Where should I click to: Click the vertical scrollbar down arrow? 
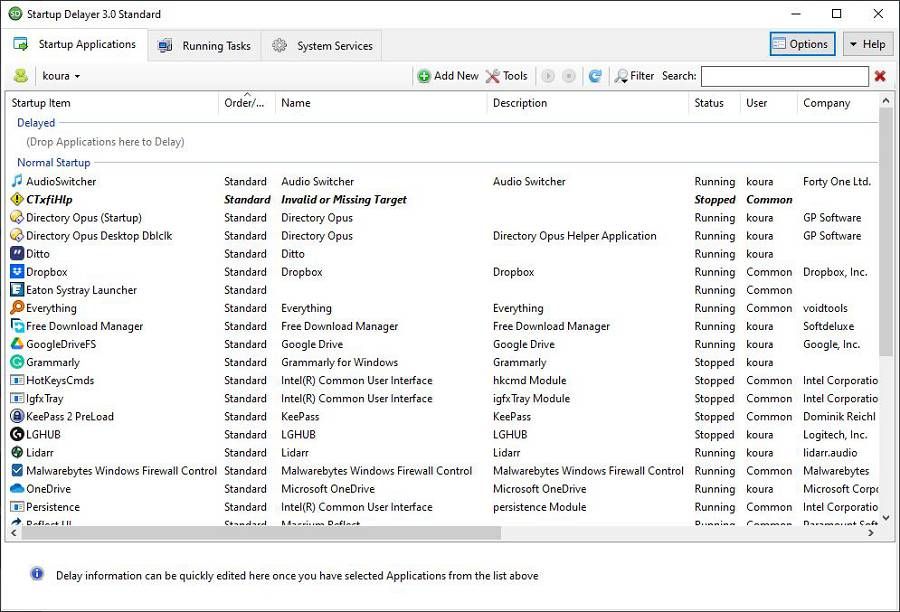(x=886, y=518)
